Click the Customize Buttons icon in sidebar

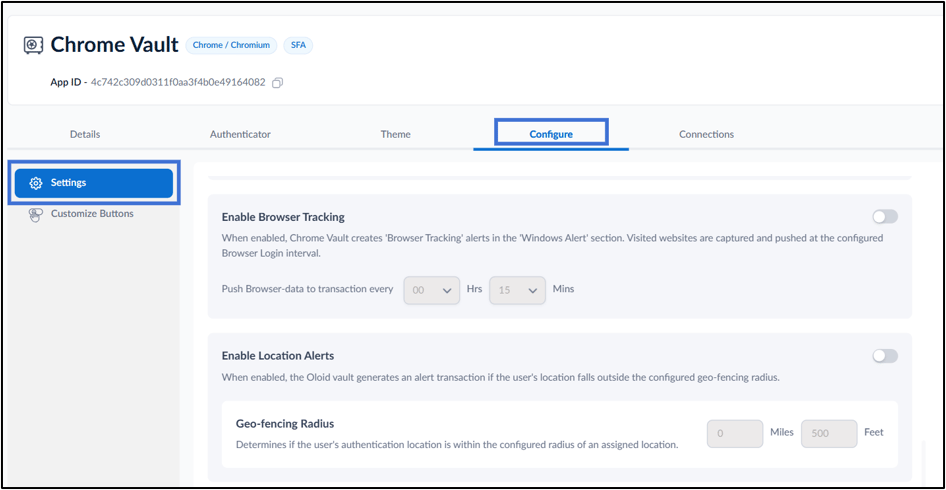[36, 214]
